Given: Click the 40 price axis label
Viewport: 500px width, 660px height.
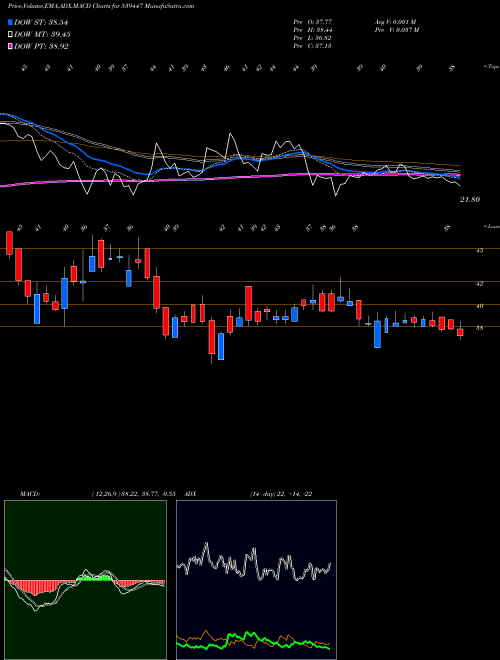Looking at the screenshot, I should 479,306.
